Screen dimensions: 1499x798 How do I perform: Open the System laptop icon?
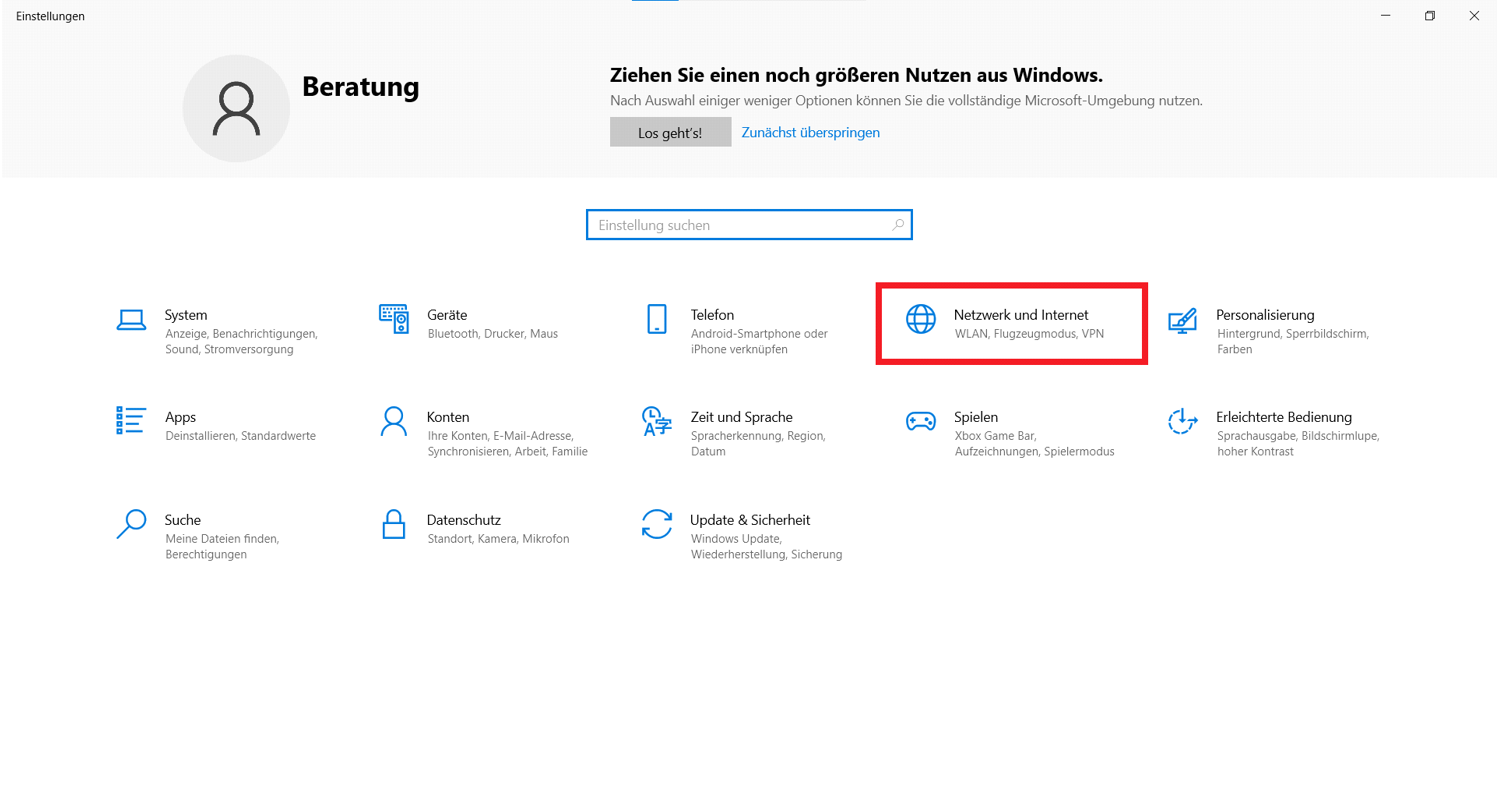(x=131, y=319)
